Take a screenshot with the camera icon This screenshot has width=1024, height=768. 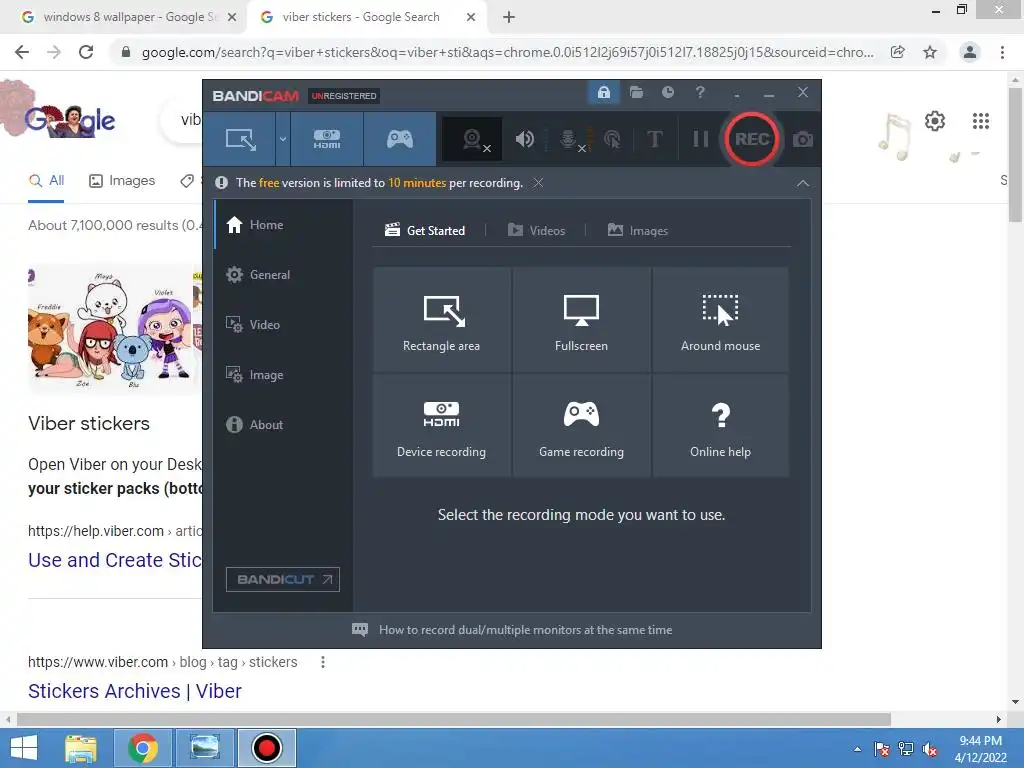803,139
